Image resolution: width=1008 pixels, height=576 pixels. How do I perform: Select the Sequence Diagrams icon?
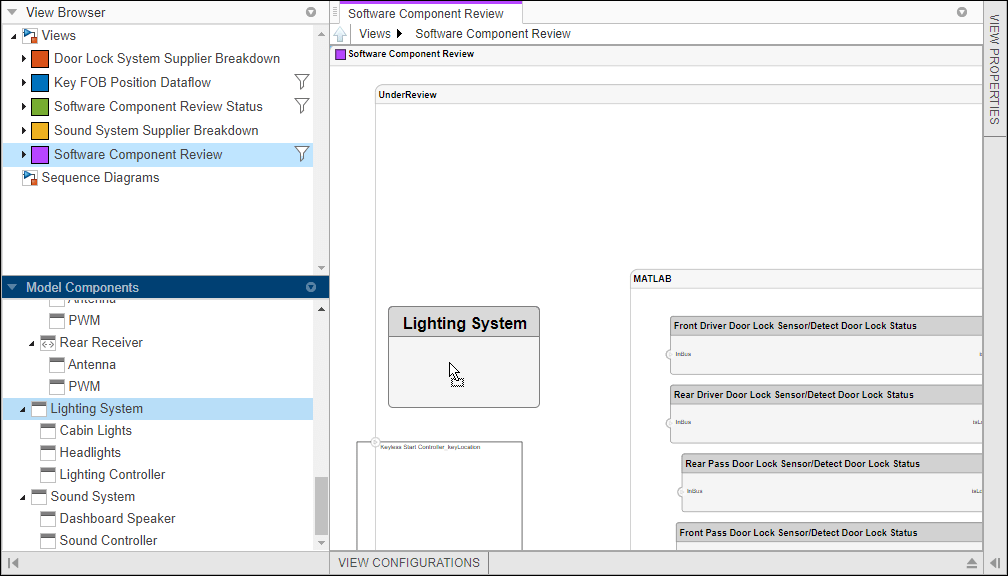(29, 177)
